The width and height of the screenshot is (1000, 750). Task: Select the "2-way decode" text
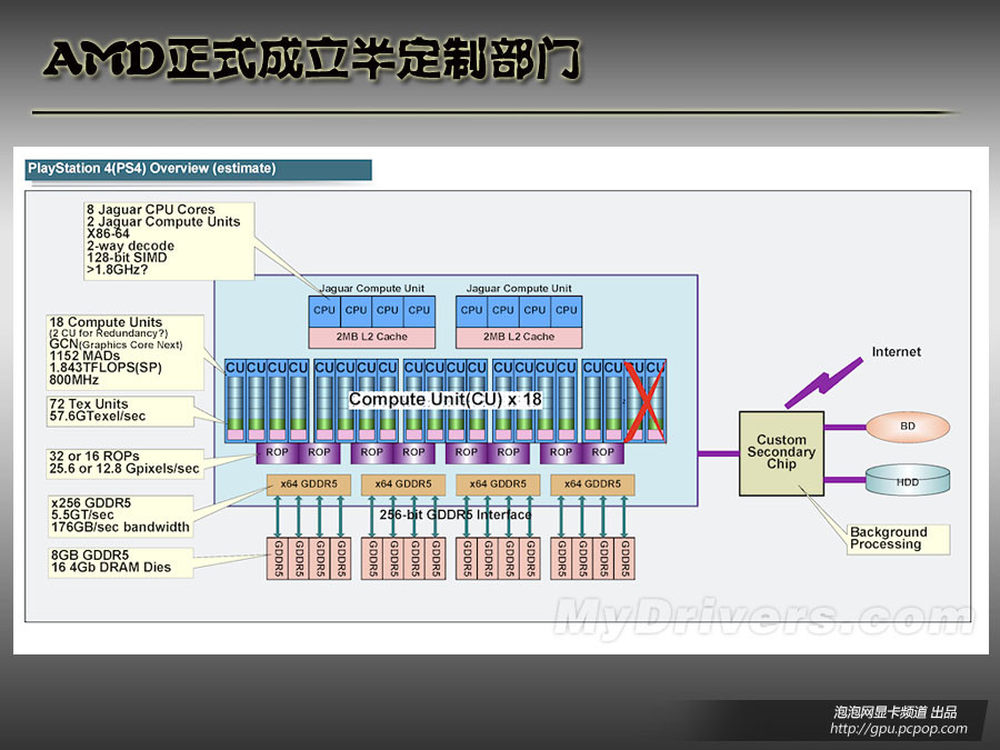point(130,246)
